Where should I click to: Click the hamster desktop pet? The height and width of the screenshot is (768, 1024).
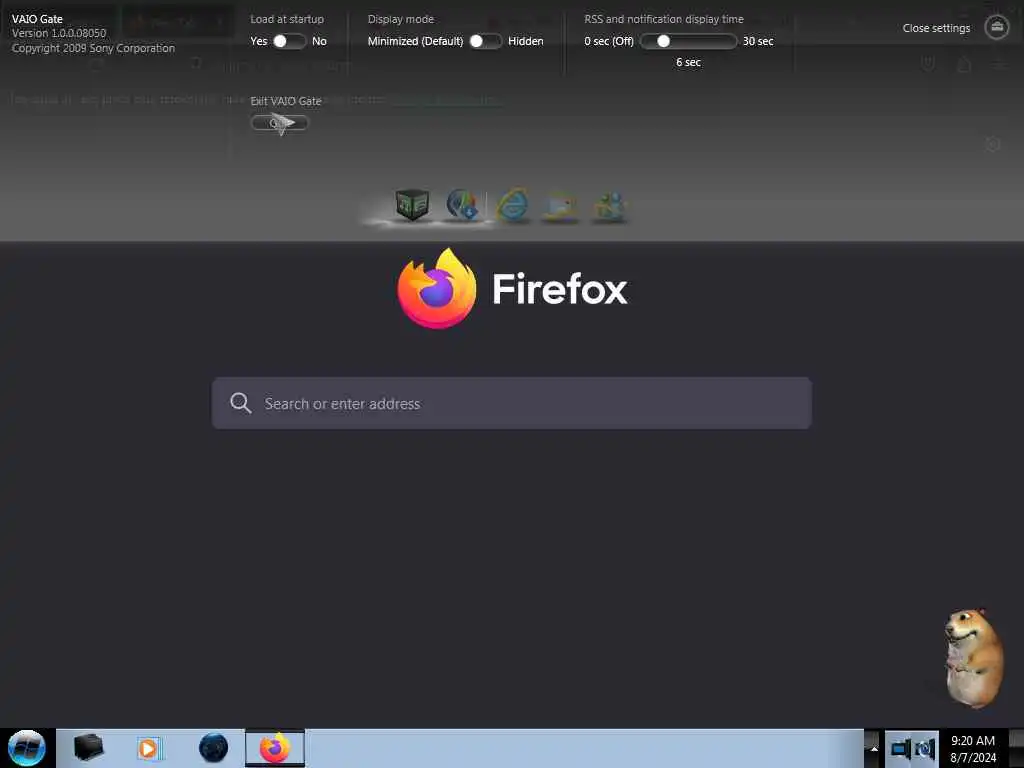point(973,658)
